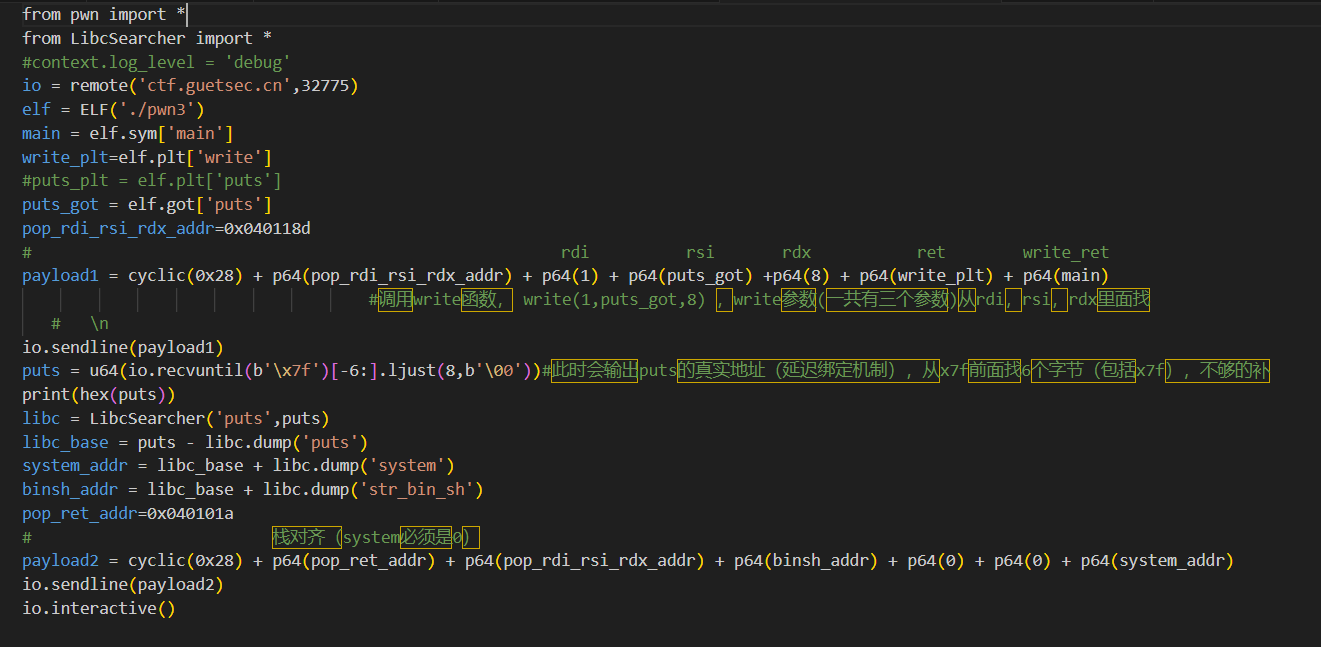The height and width of the screenshot is (647, 1321).
Task: Click the 'write_ret' label in the comment row
Action: coord(1065,252)
